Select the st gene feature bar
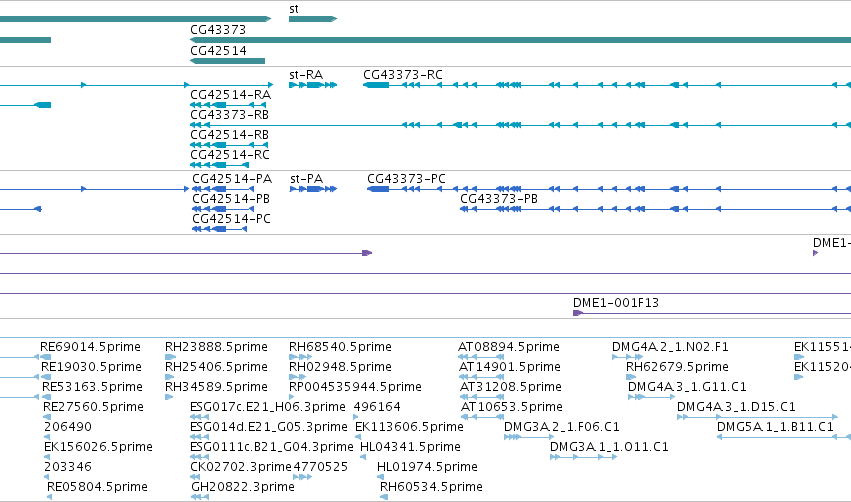The height and width of the screenshot is (502, 851). (313, 19)
